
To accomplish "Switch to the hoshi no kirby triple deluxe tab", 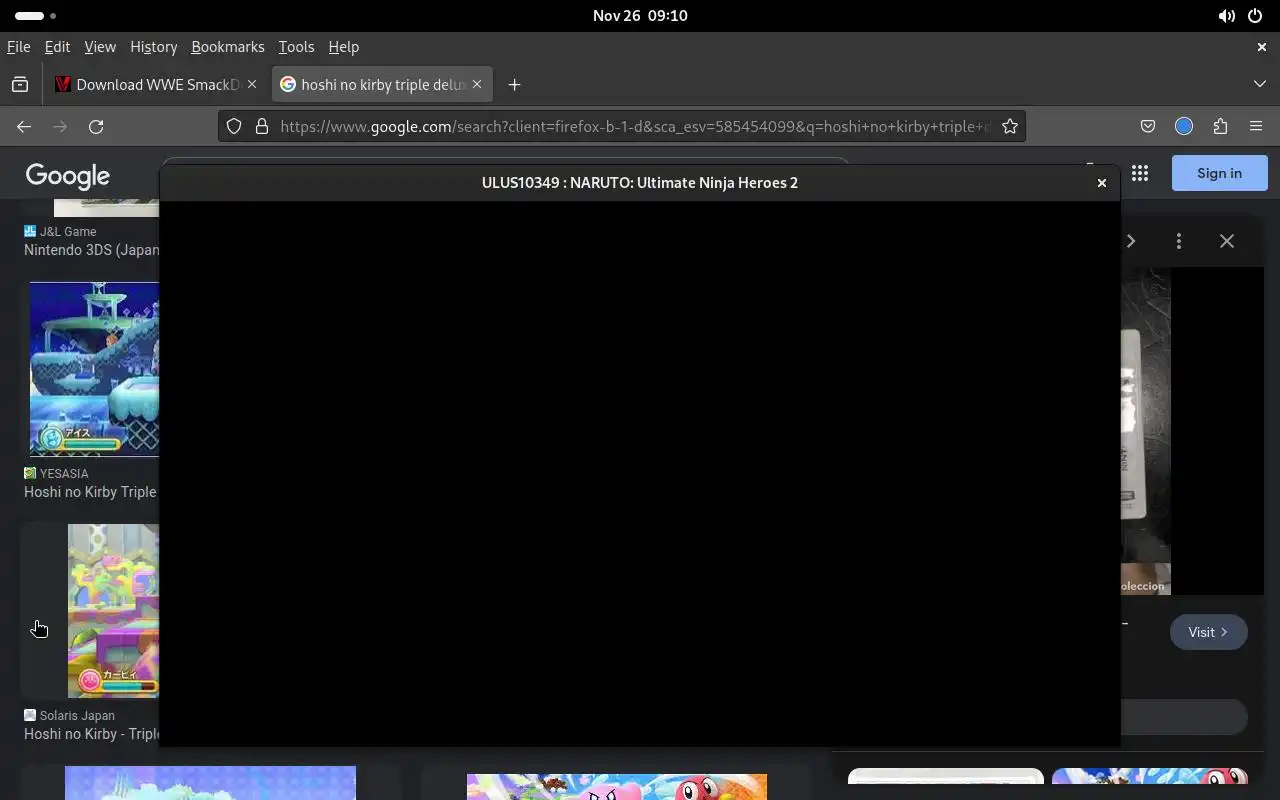I will pyautogui.click(x=381, y=84).
